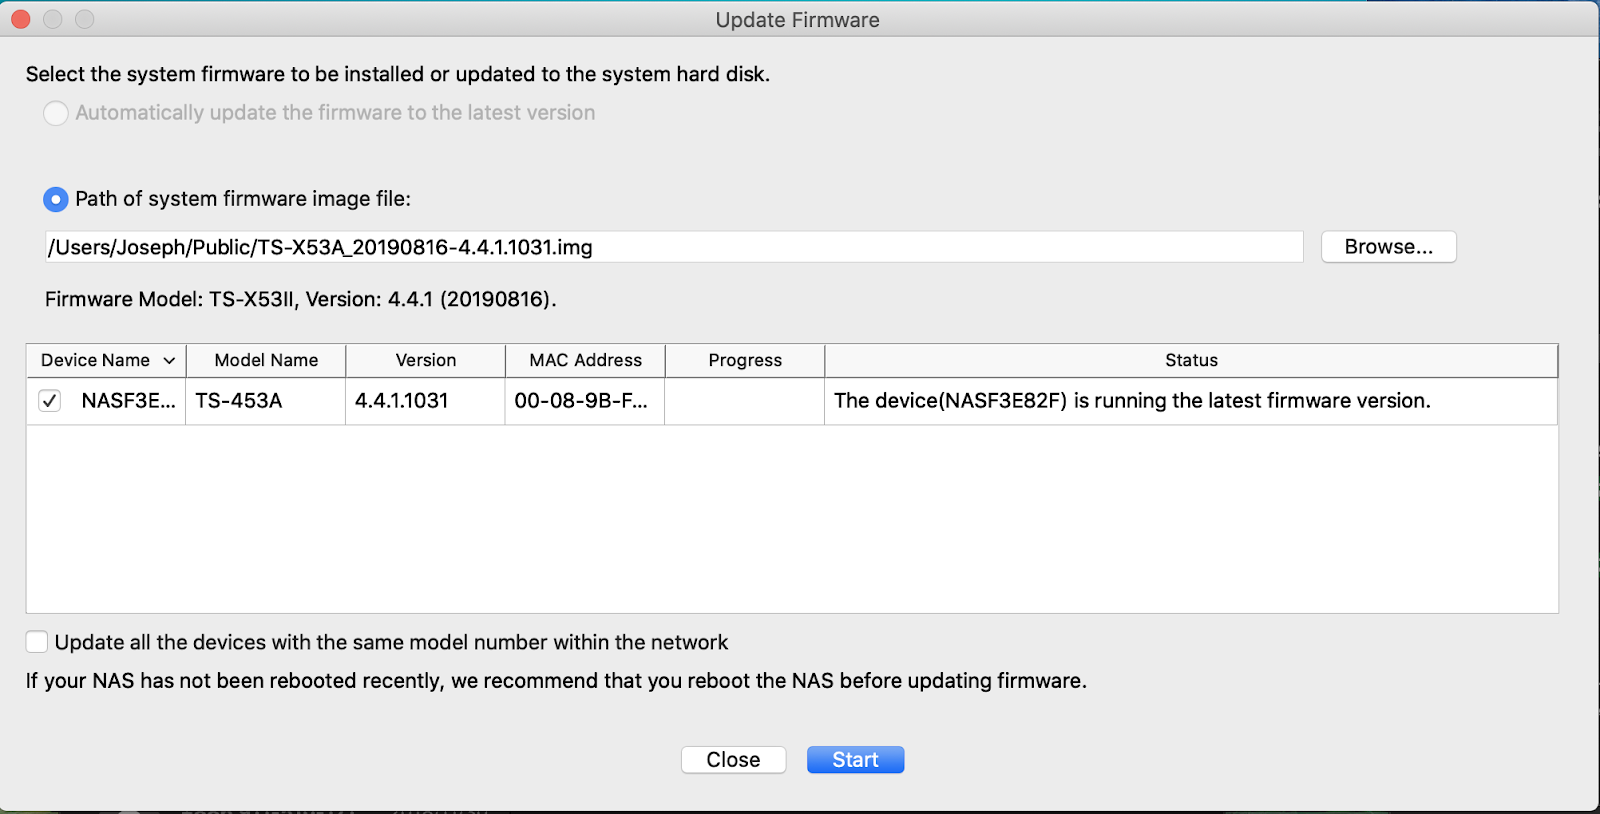1600x814 pixels.
Task: Start the firmware update
Action: 855,760
